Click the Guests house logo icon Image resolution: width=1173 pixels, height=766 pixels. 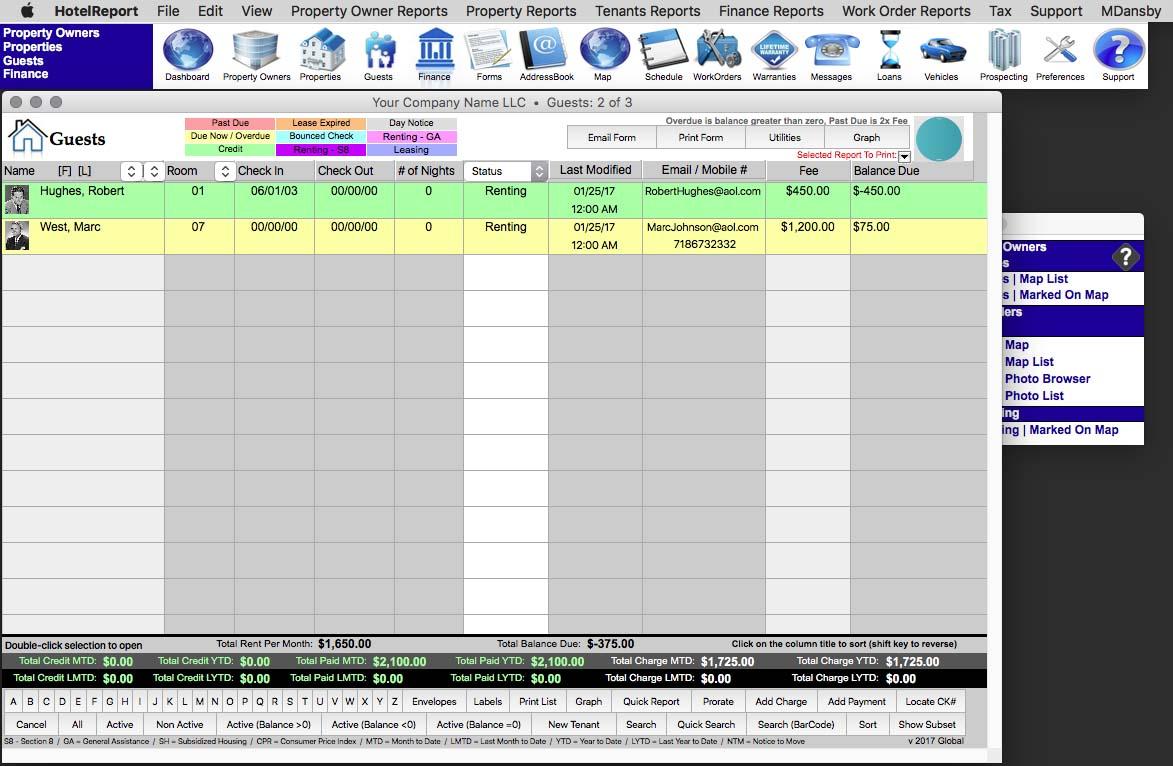(27, 137)
